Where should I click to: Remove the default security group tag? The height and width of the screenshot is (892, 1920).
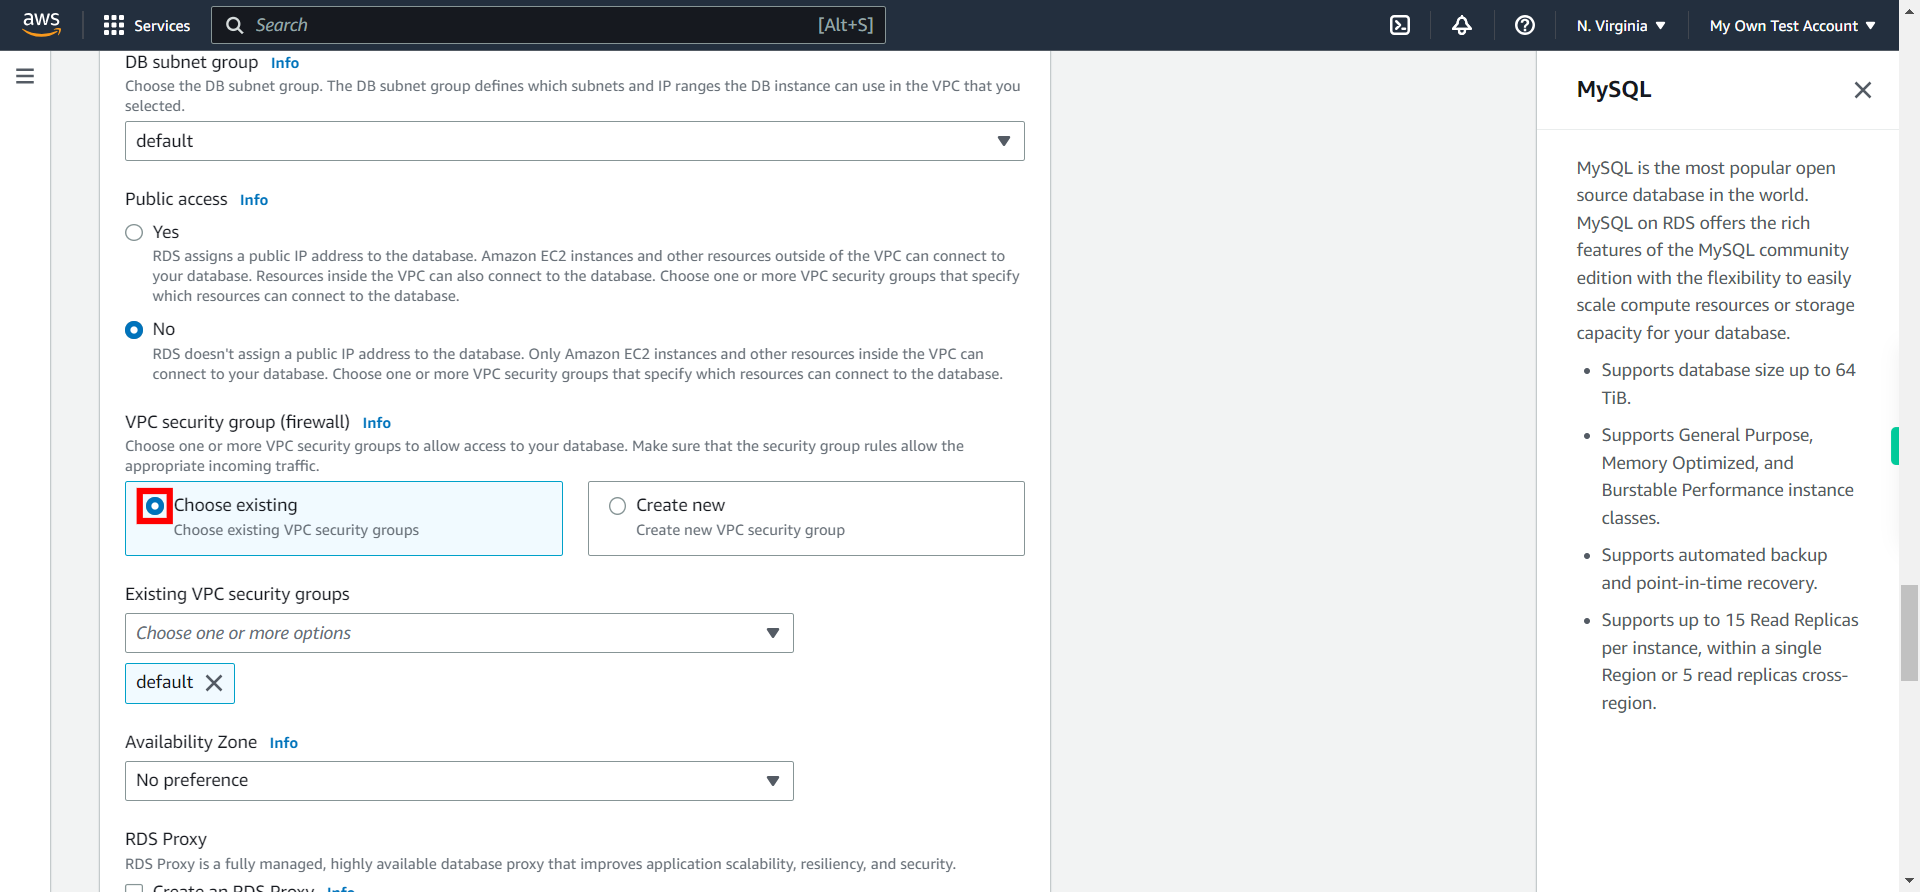[214, 683]
